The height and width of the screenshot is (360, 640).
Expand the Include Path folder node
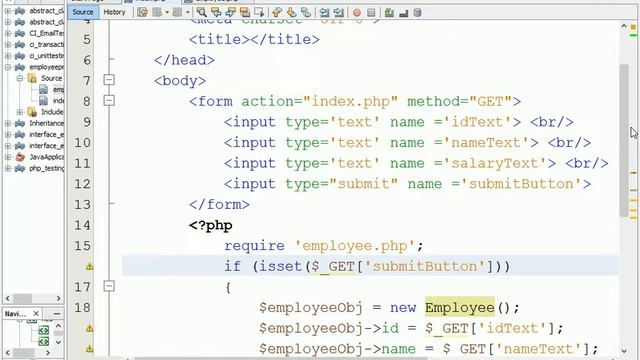coord(19,111)
